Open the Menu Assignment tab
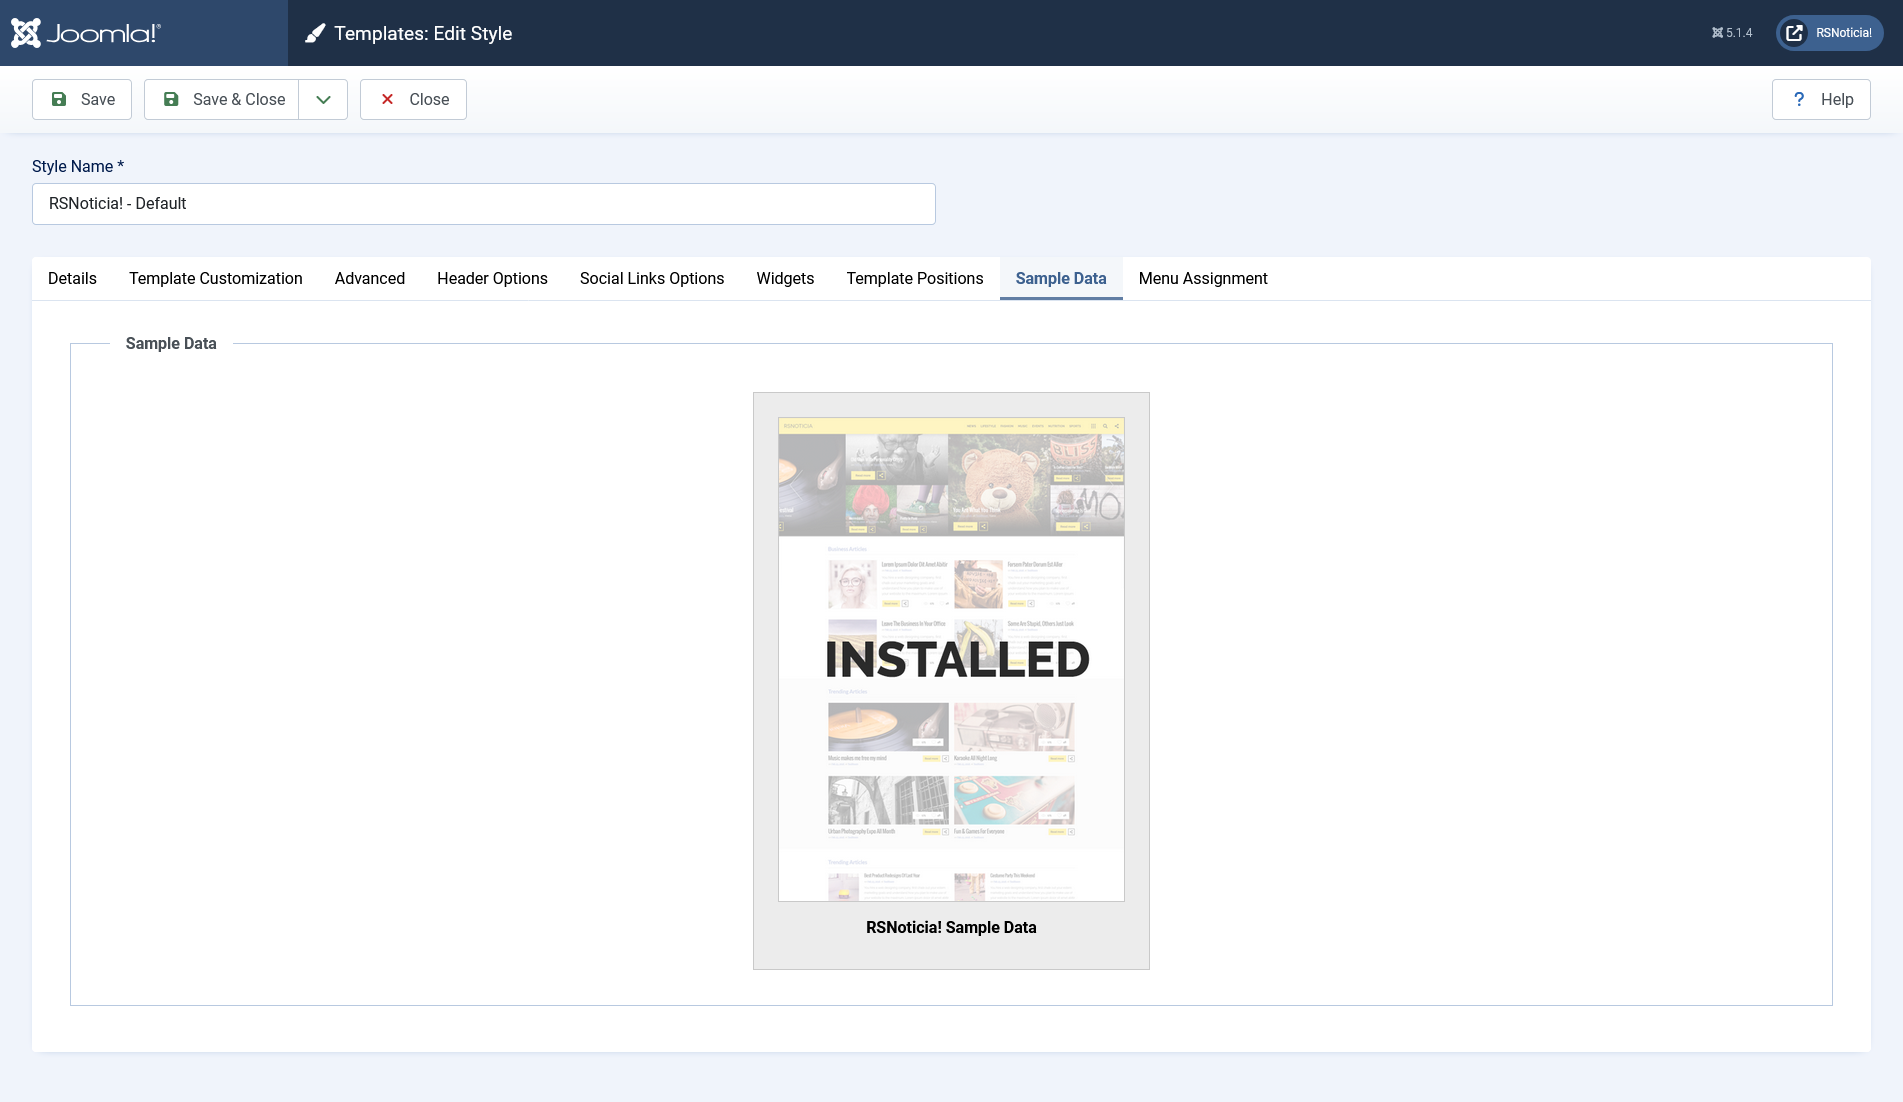This screenshot has width=1903, height=1102. coord(1203,279)
